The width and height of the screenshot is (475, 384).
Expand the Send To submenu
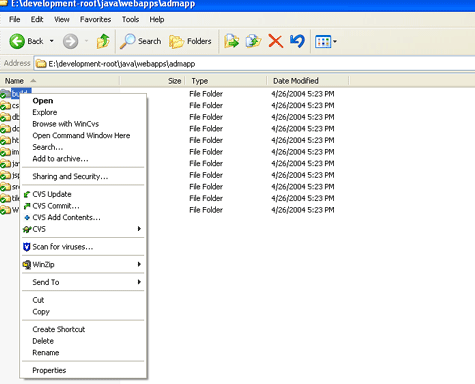pos(83,282)
